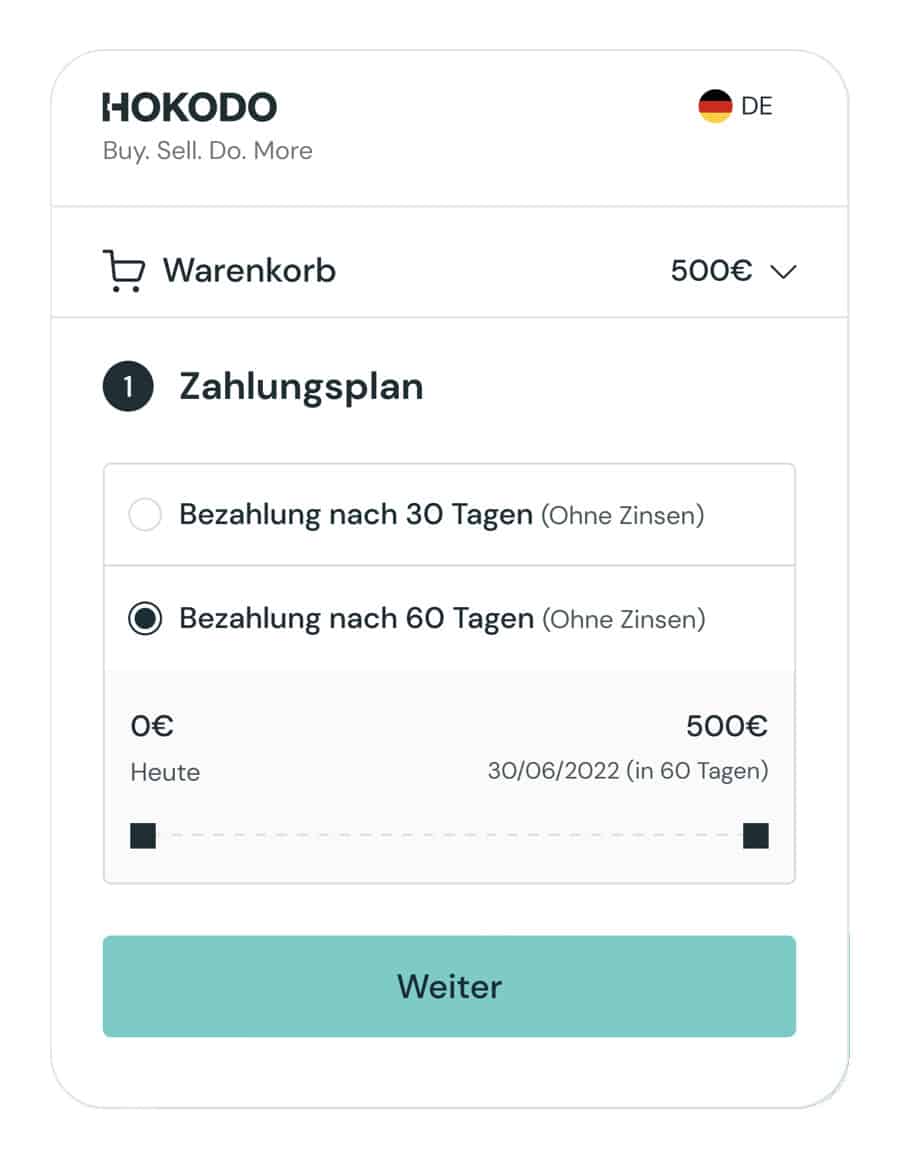The image size is (900, 1160).
Task: Open the DE language selector
Action: tap(736, 106)
